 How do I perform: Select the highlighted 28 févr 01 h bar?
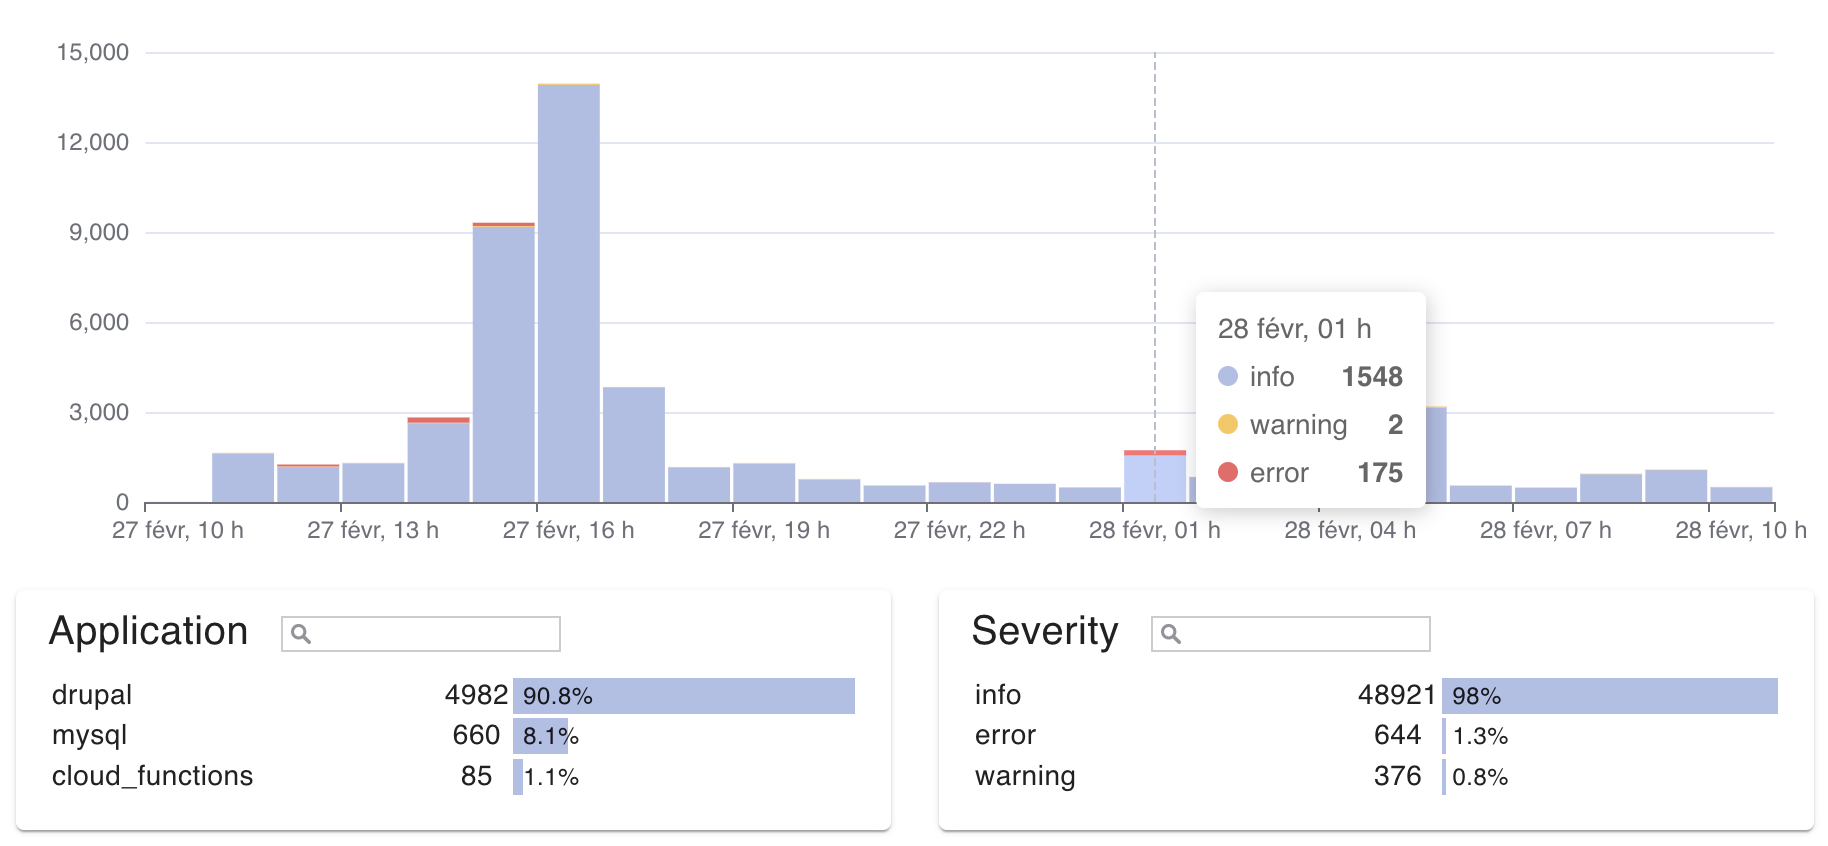(x=1155, y=479)
